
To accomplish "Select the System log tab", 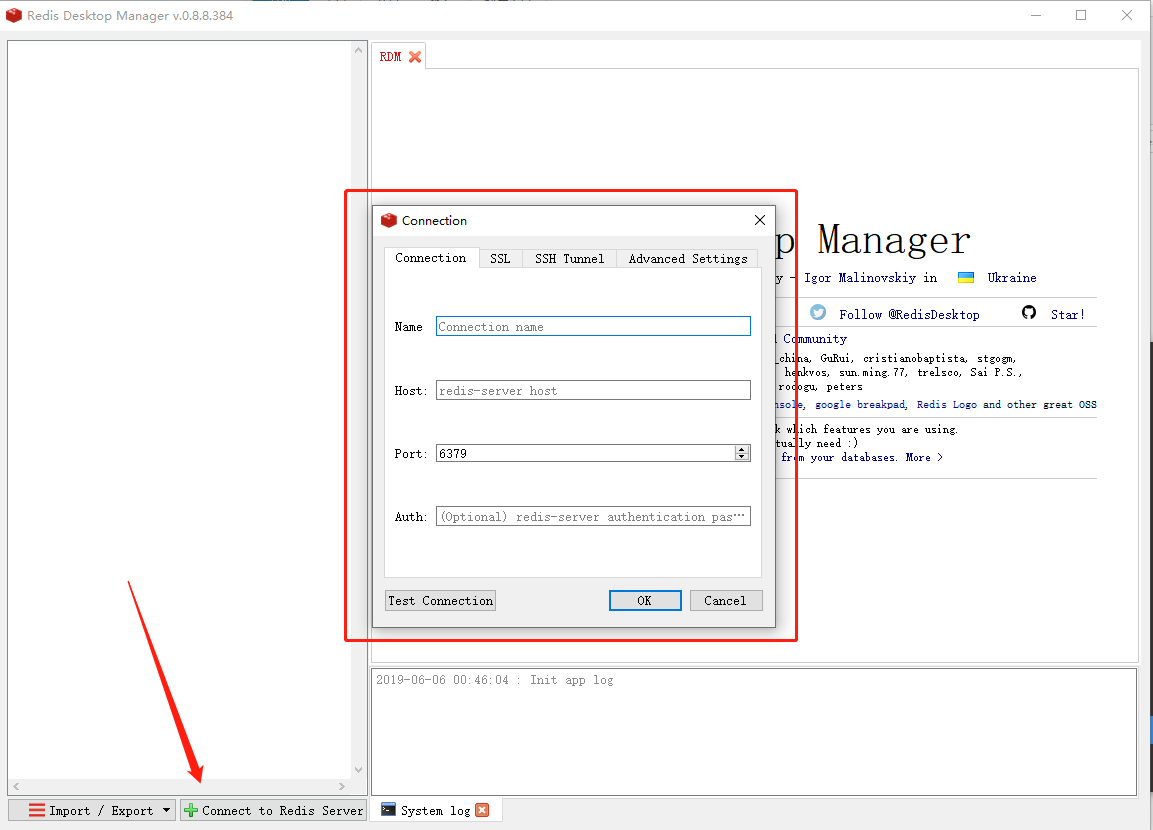I will [435, 810].
